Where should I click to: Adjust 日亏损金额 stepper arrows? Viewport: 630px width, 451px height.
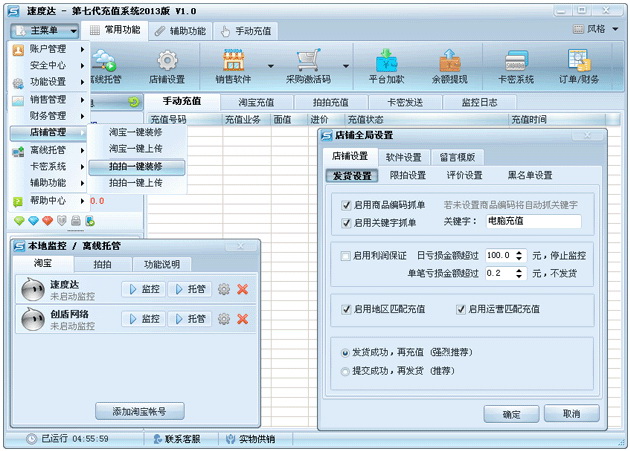point(519,256)
